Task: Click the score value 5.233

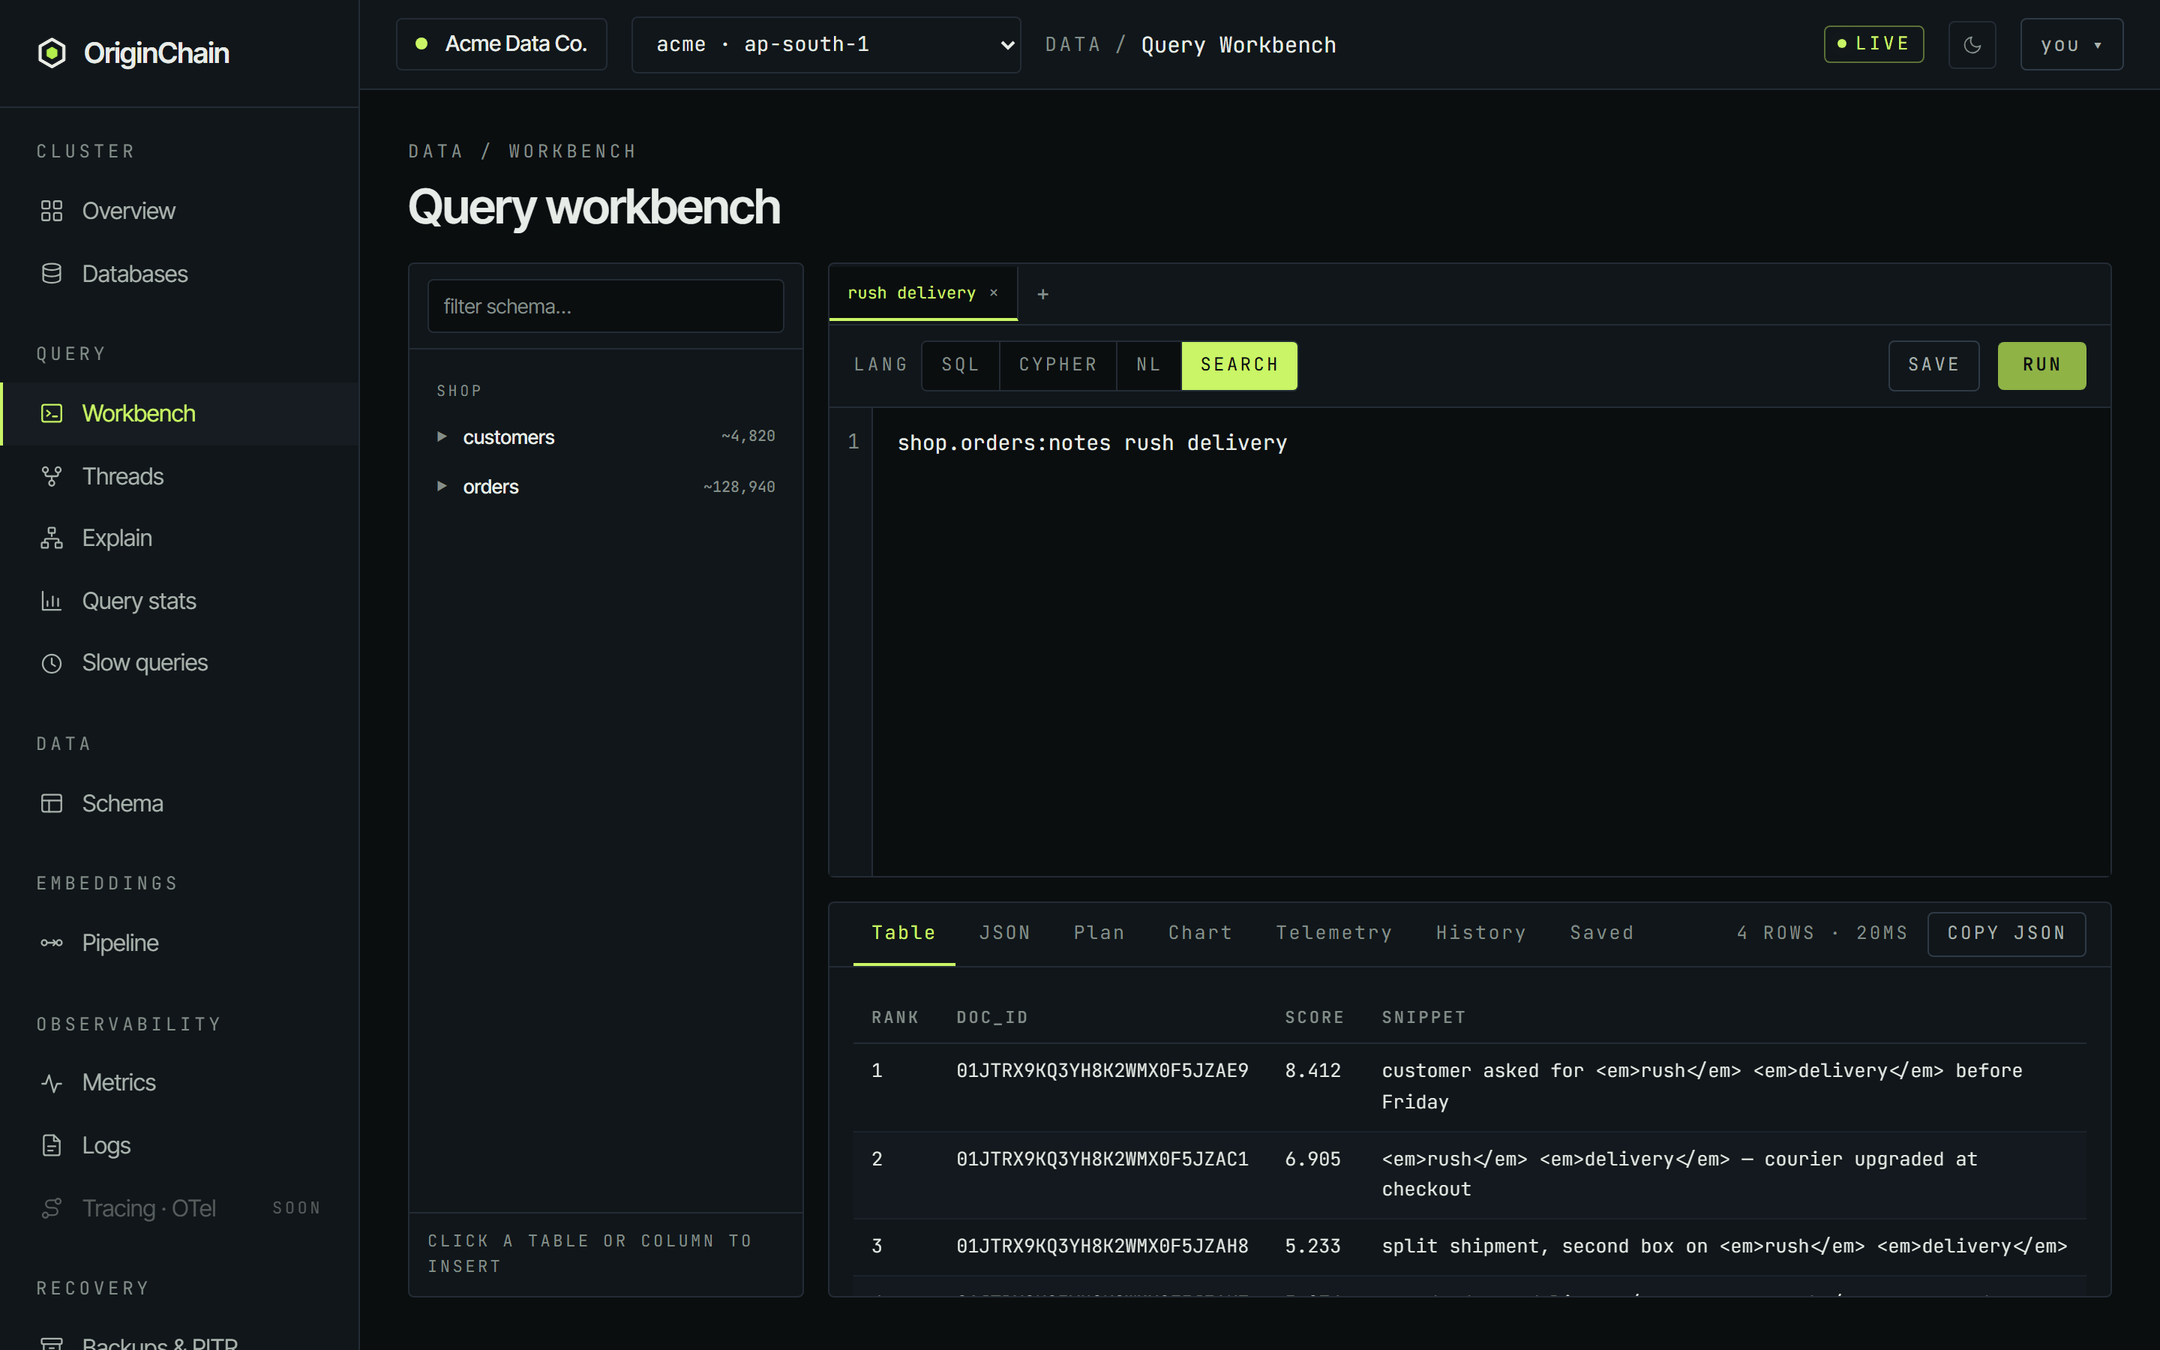Action: [x=1313, y=1246]
